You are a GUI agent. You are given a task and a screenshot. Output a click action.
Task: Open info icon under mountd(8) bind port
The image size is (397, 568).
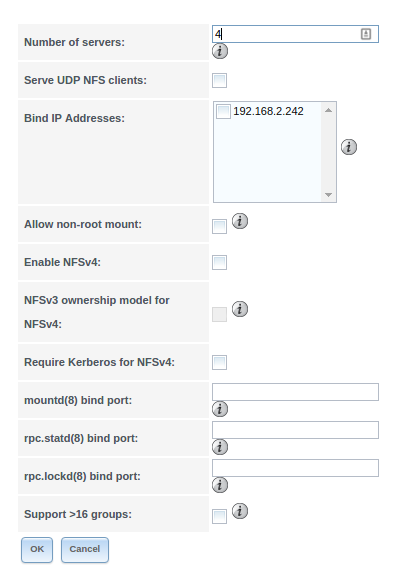(220, 409)
